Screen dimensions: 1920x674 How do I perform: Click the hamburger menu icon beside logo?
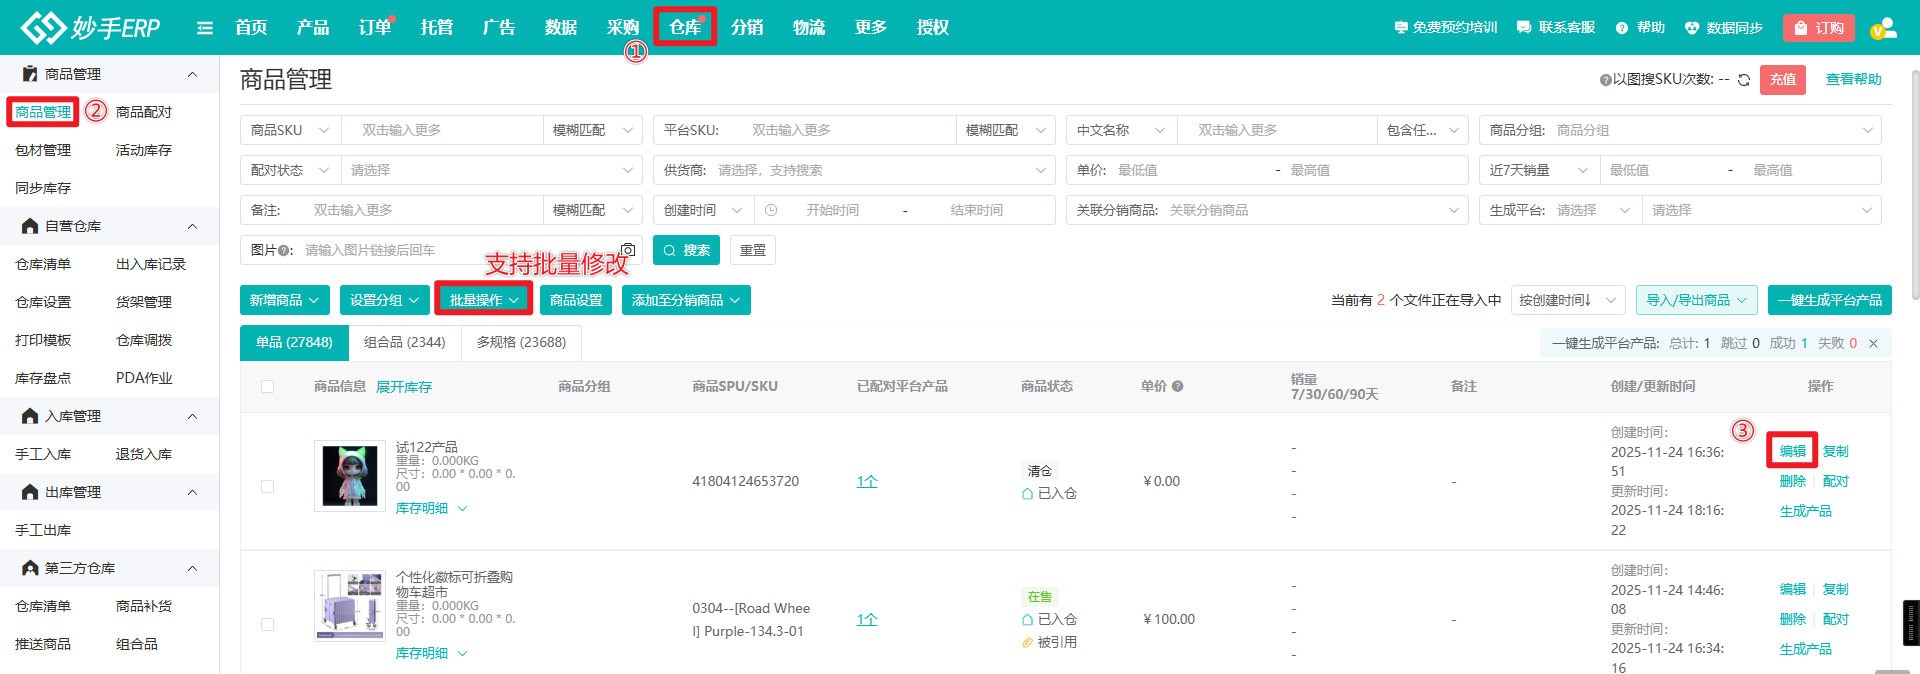click(205, 28)
